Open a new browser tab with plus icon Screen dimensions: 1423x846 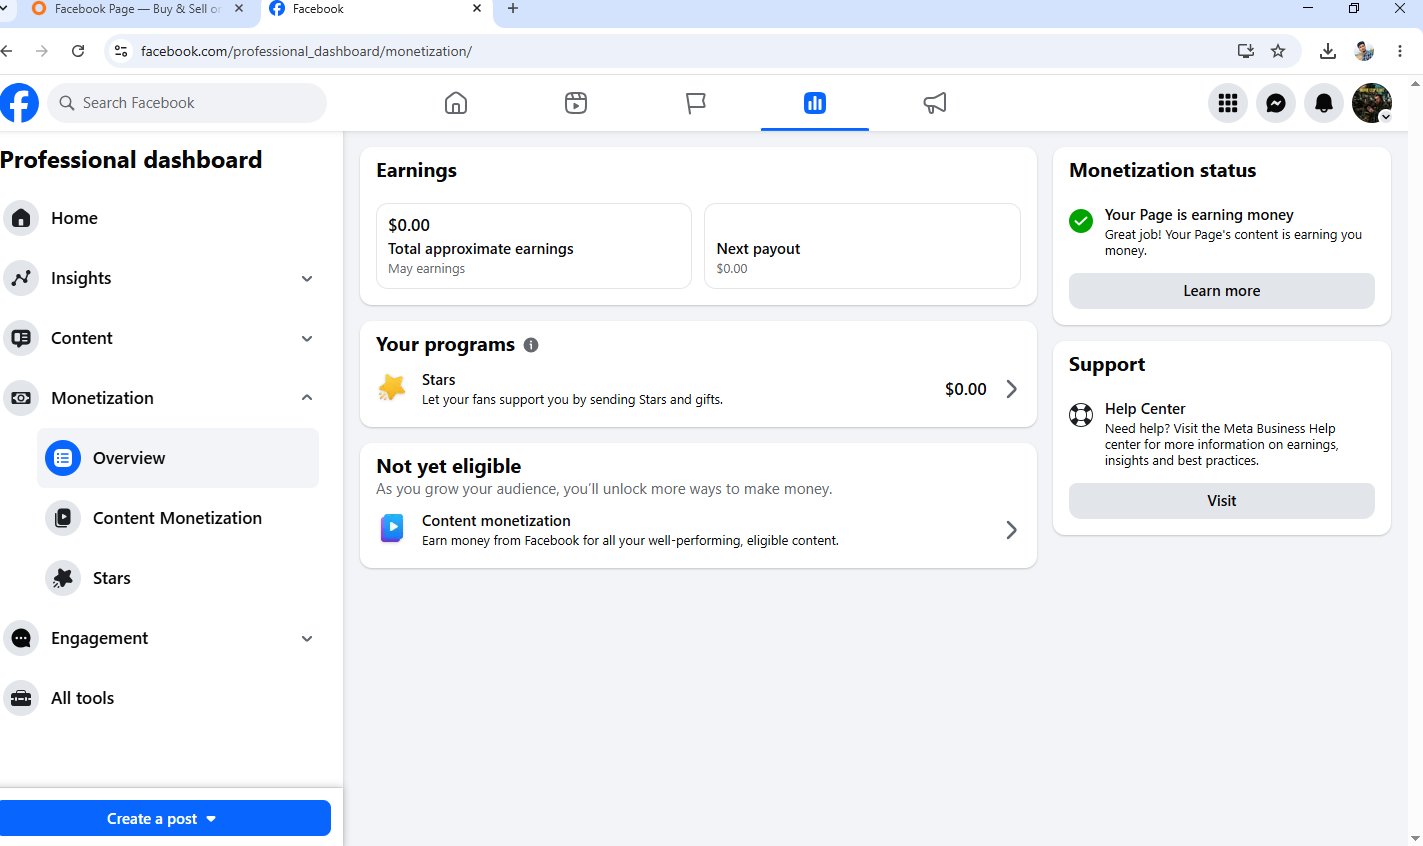point(513,9)
